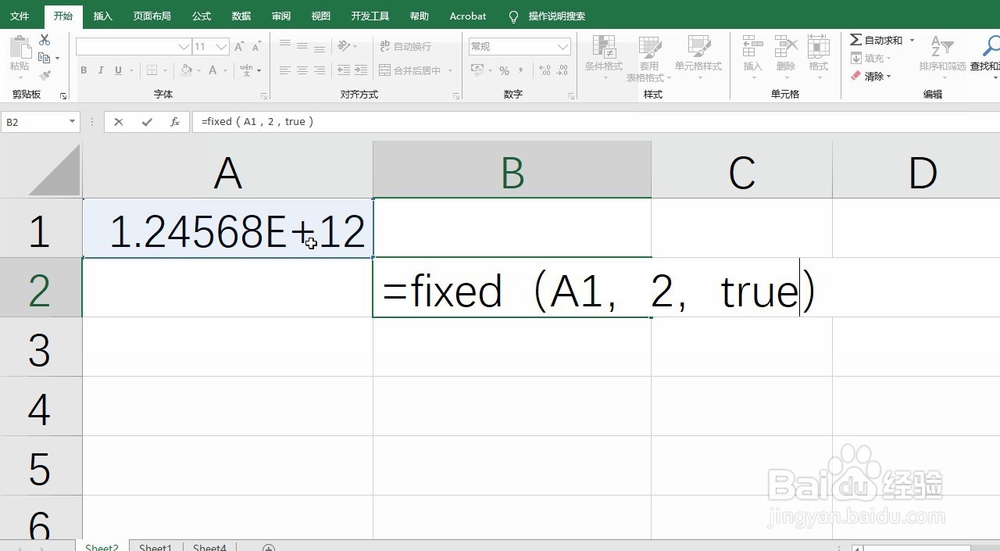Open Insert Function fx dialog
1000x551 pixels.
coord(175,122)
